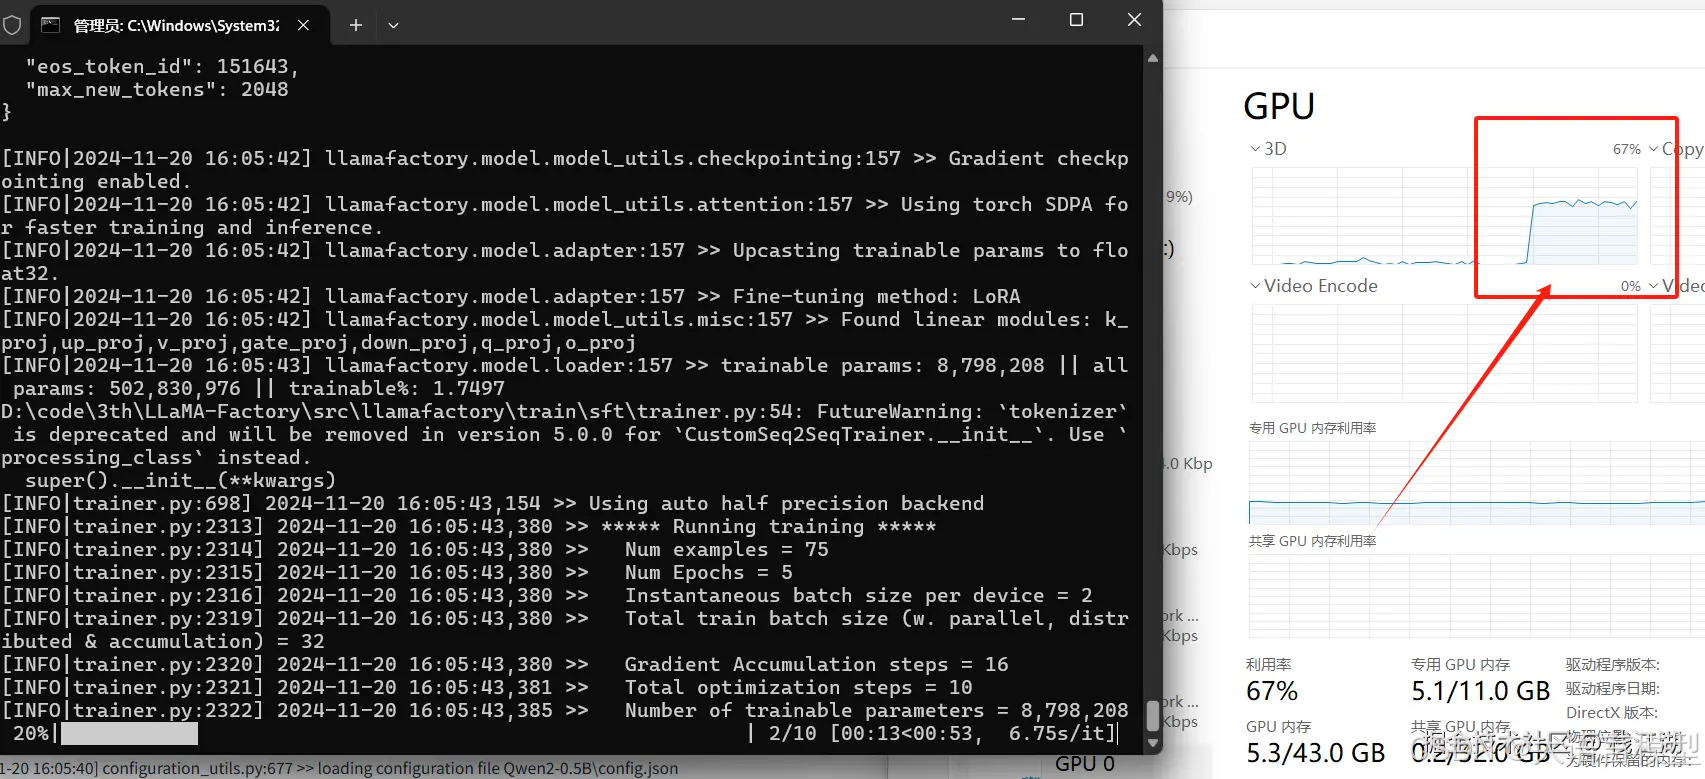This screenshot has width=1705, height=779.
Task: Click the 专用 GPU 内存利用率 graph
Action: tap(1476, 482)
